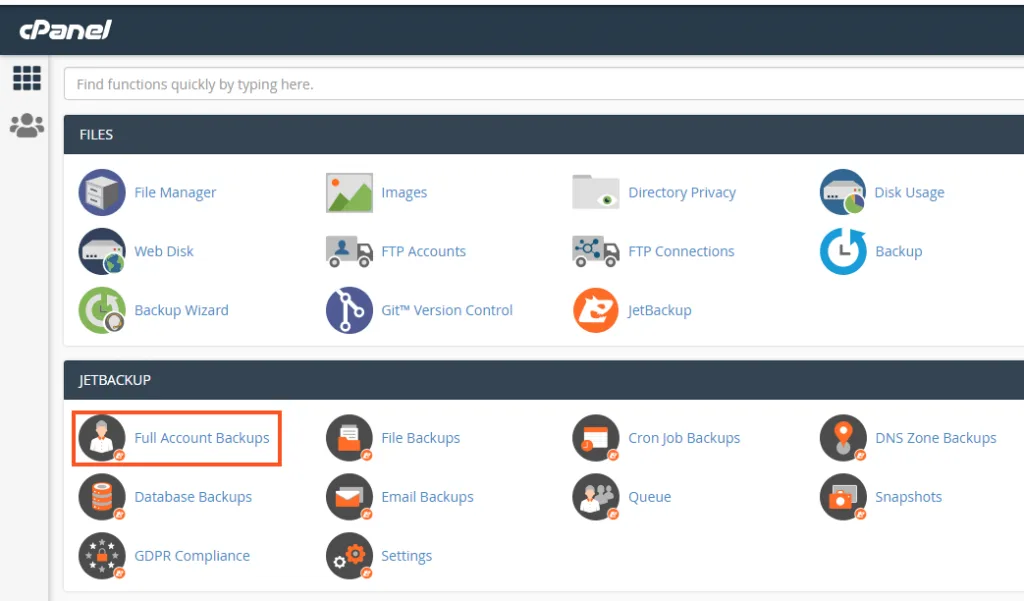Select the Web Disk icon
The width and height of the screenshot is (1024, 601).
click(102, 251)
